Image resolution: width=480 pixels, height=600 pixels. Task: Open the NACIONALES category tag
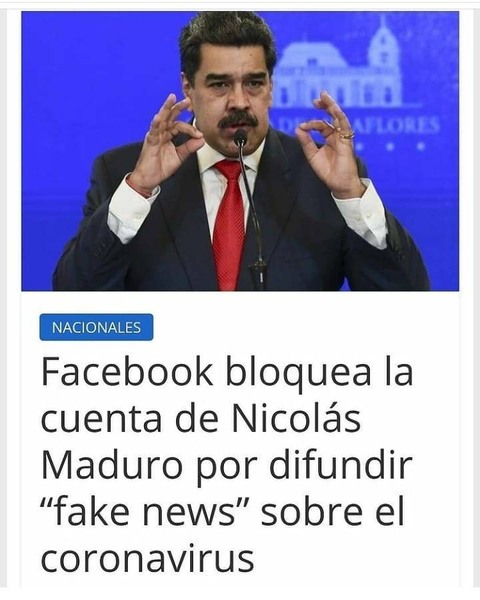point(96,327)
